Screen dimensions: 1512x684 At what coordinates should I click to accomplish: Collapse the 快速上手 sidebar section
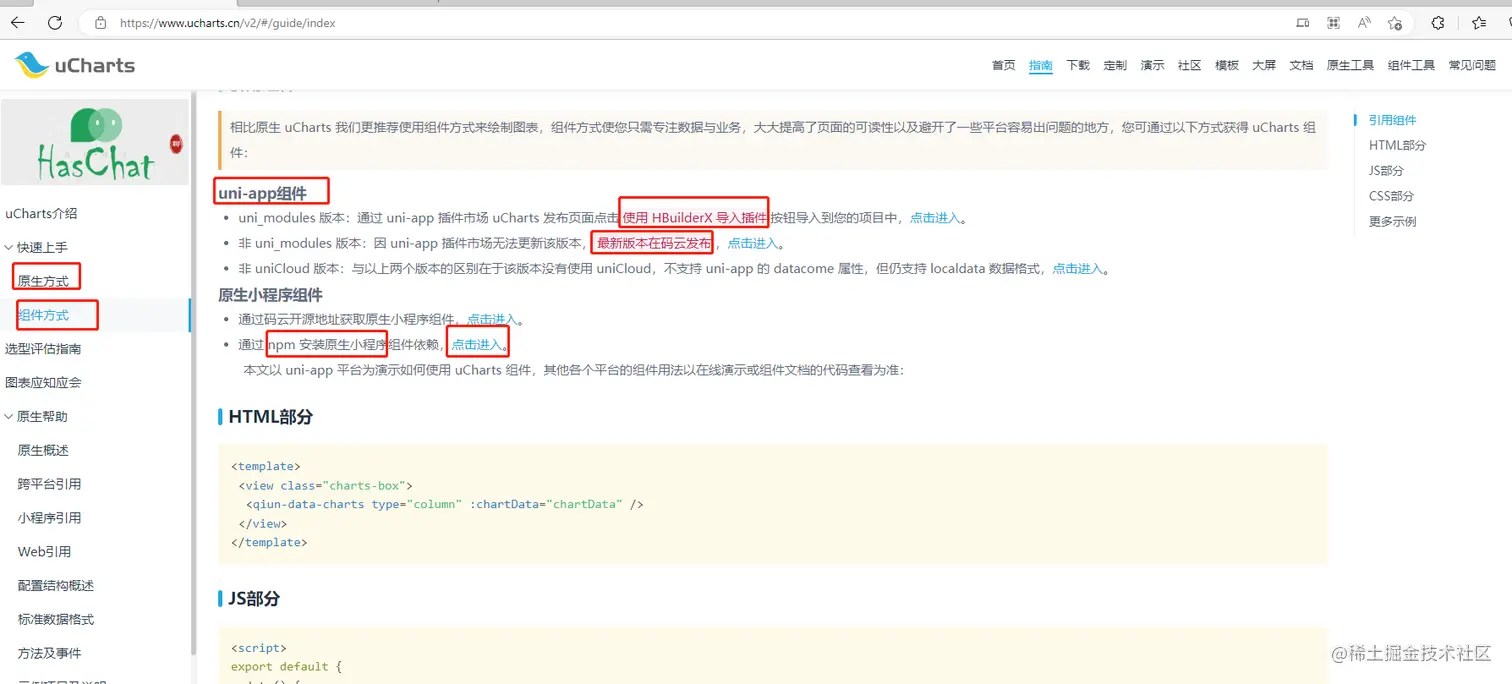tap(36, 247)
